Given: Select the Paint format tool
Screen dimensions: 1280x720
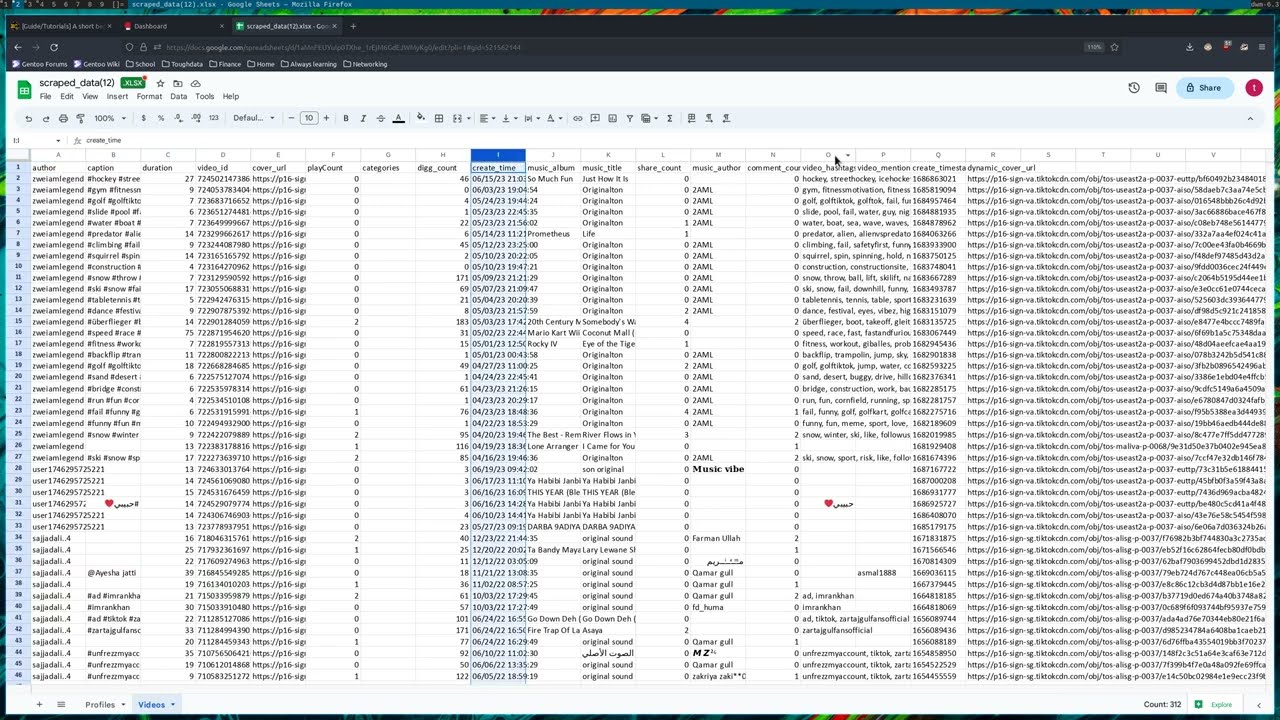Looking at the screenshot, I should pyautogui.click(x=80, y=118).
